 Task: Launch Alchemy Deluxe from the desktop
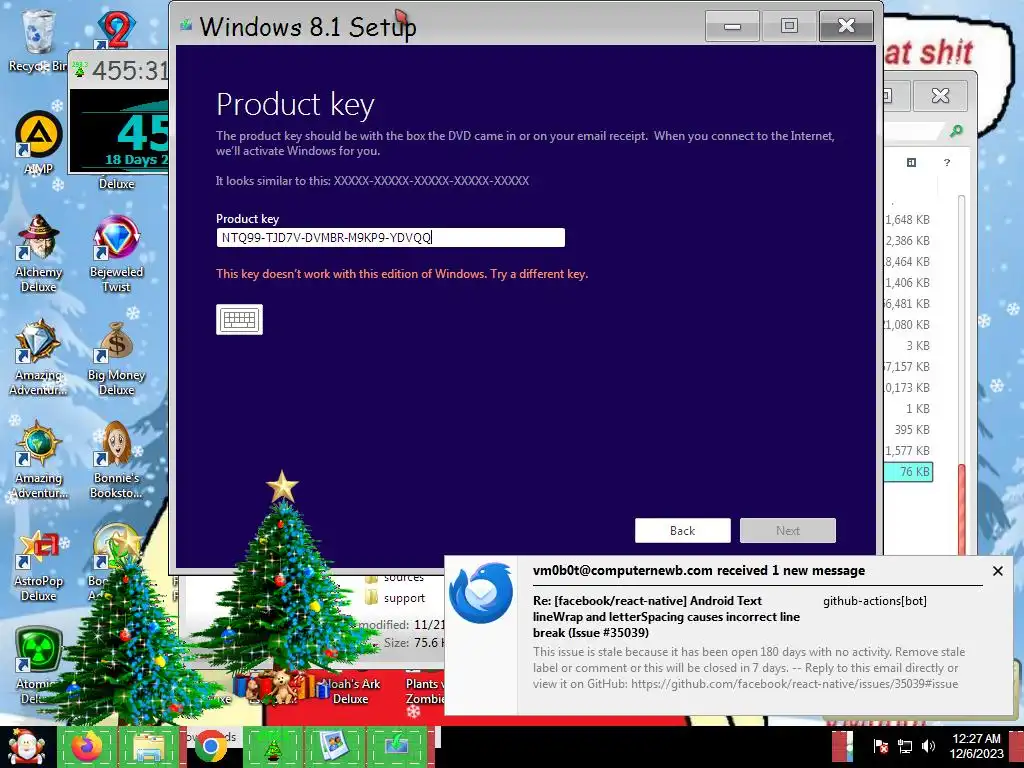tap(39, 253)
